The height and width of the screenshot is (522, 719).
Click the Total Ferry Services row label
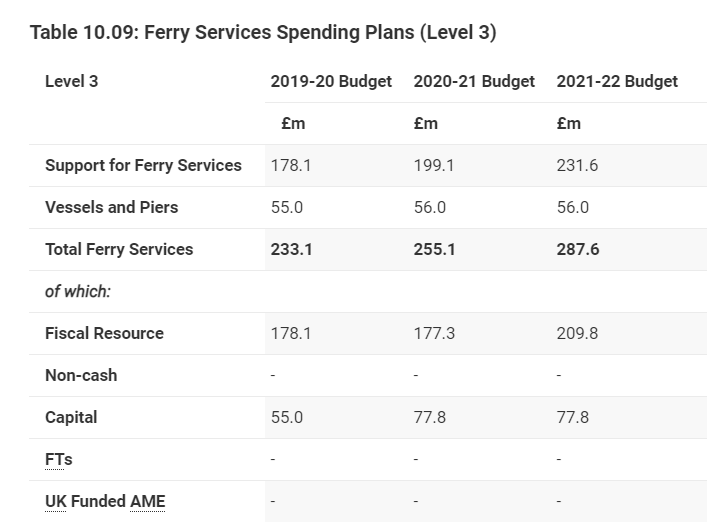point(119,249)
